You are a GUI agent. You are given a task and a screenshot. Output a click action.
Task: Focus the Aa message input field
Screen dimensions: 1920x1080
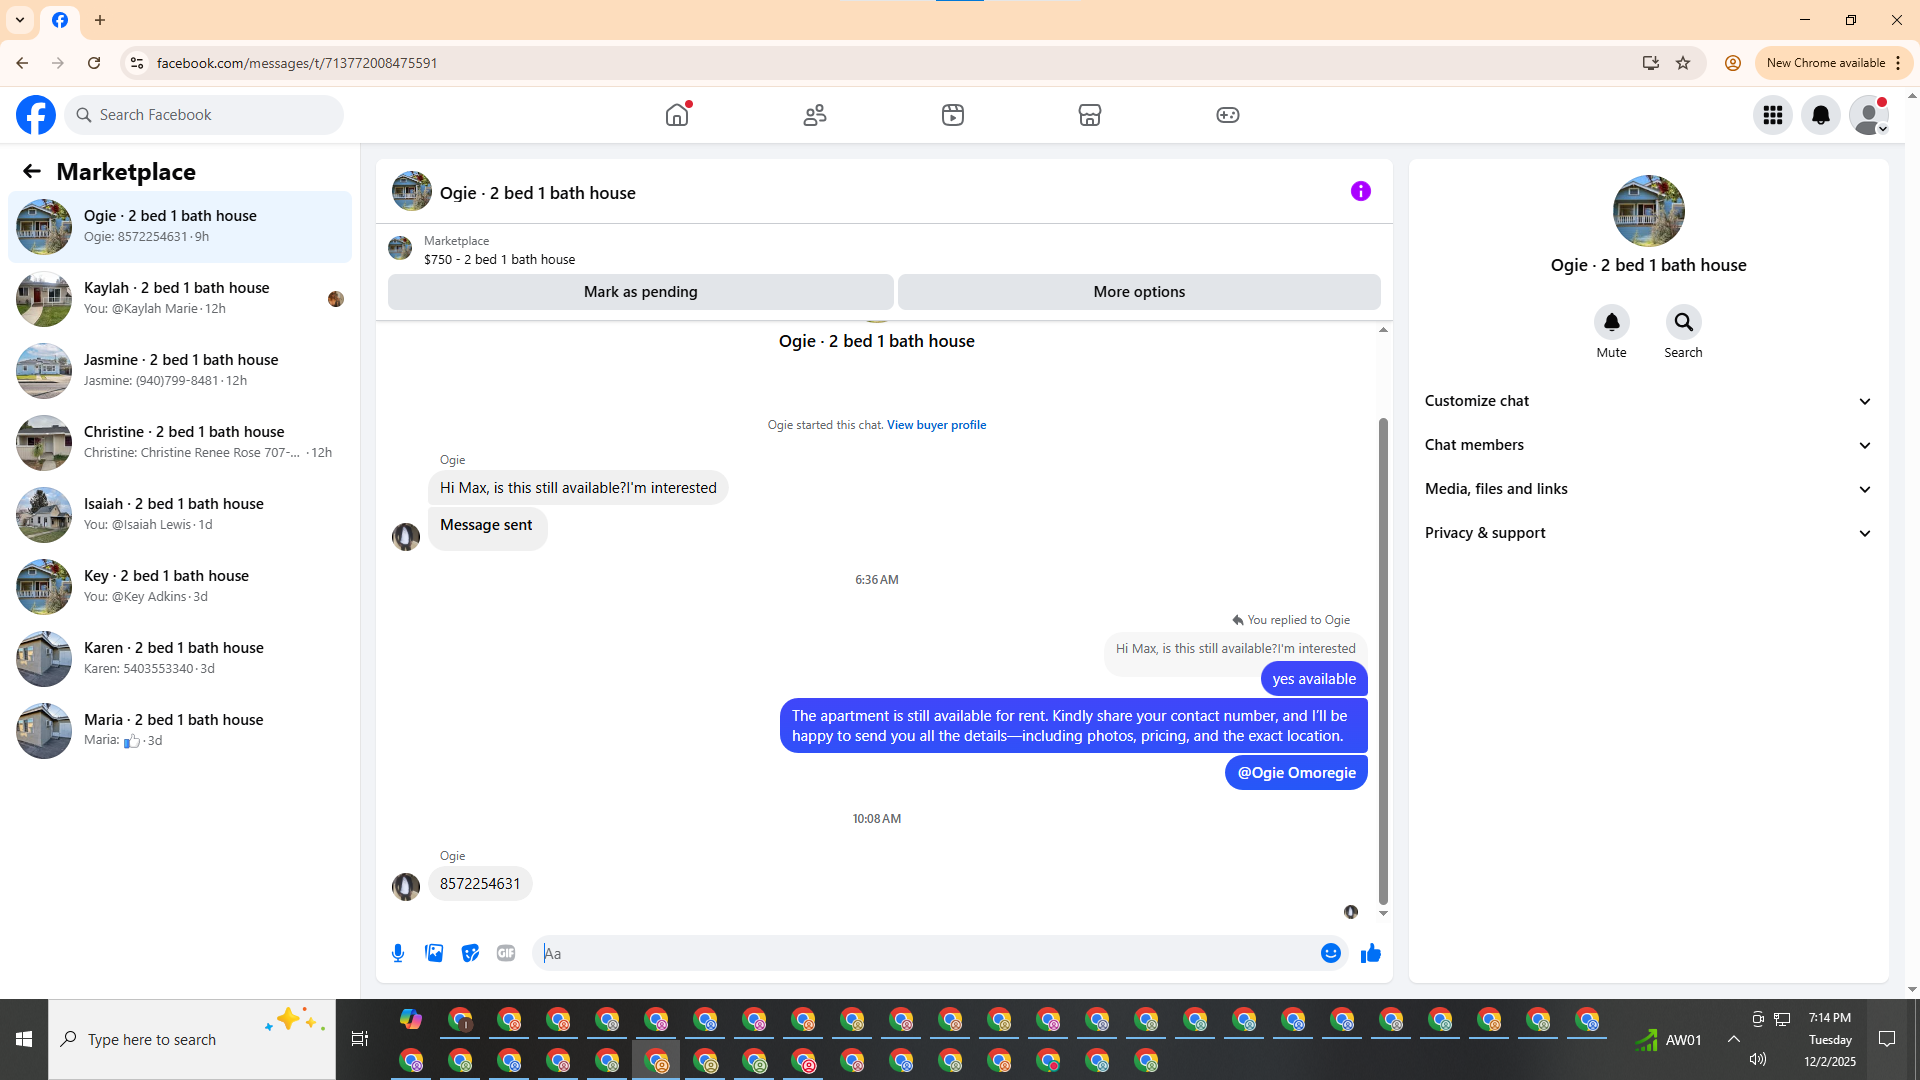[x=930, y=953]
